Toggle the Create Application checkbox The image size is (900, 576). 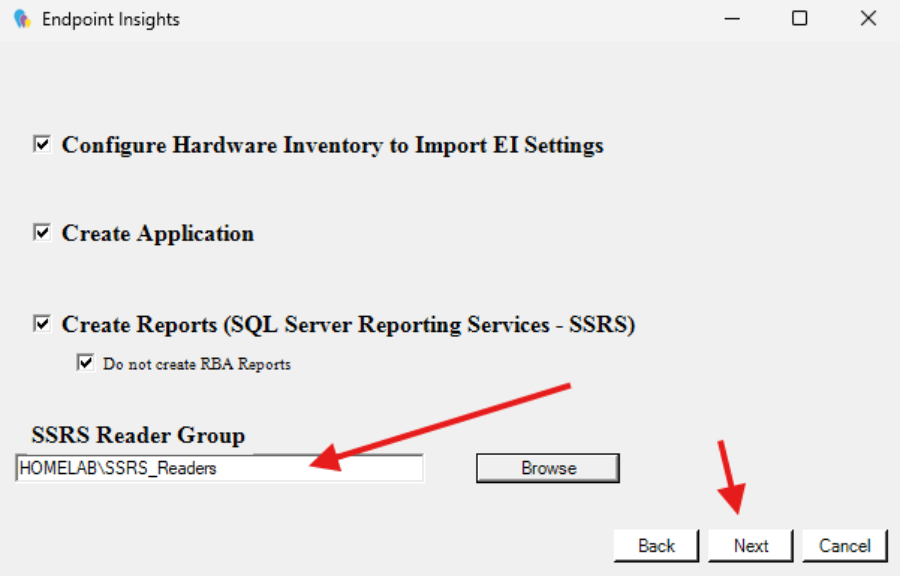40,232
